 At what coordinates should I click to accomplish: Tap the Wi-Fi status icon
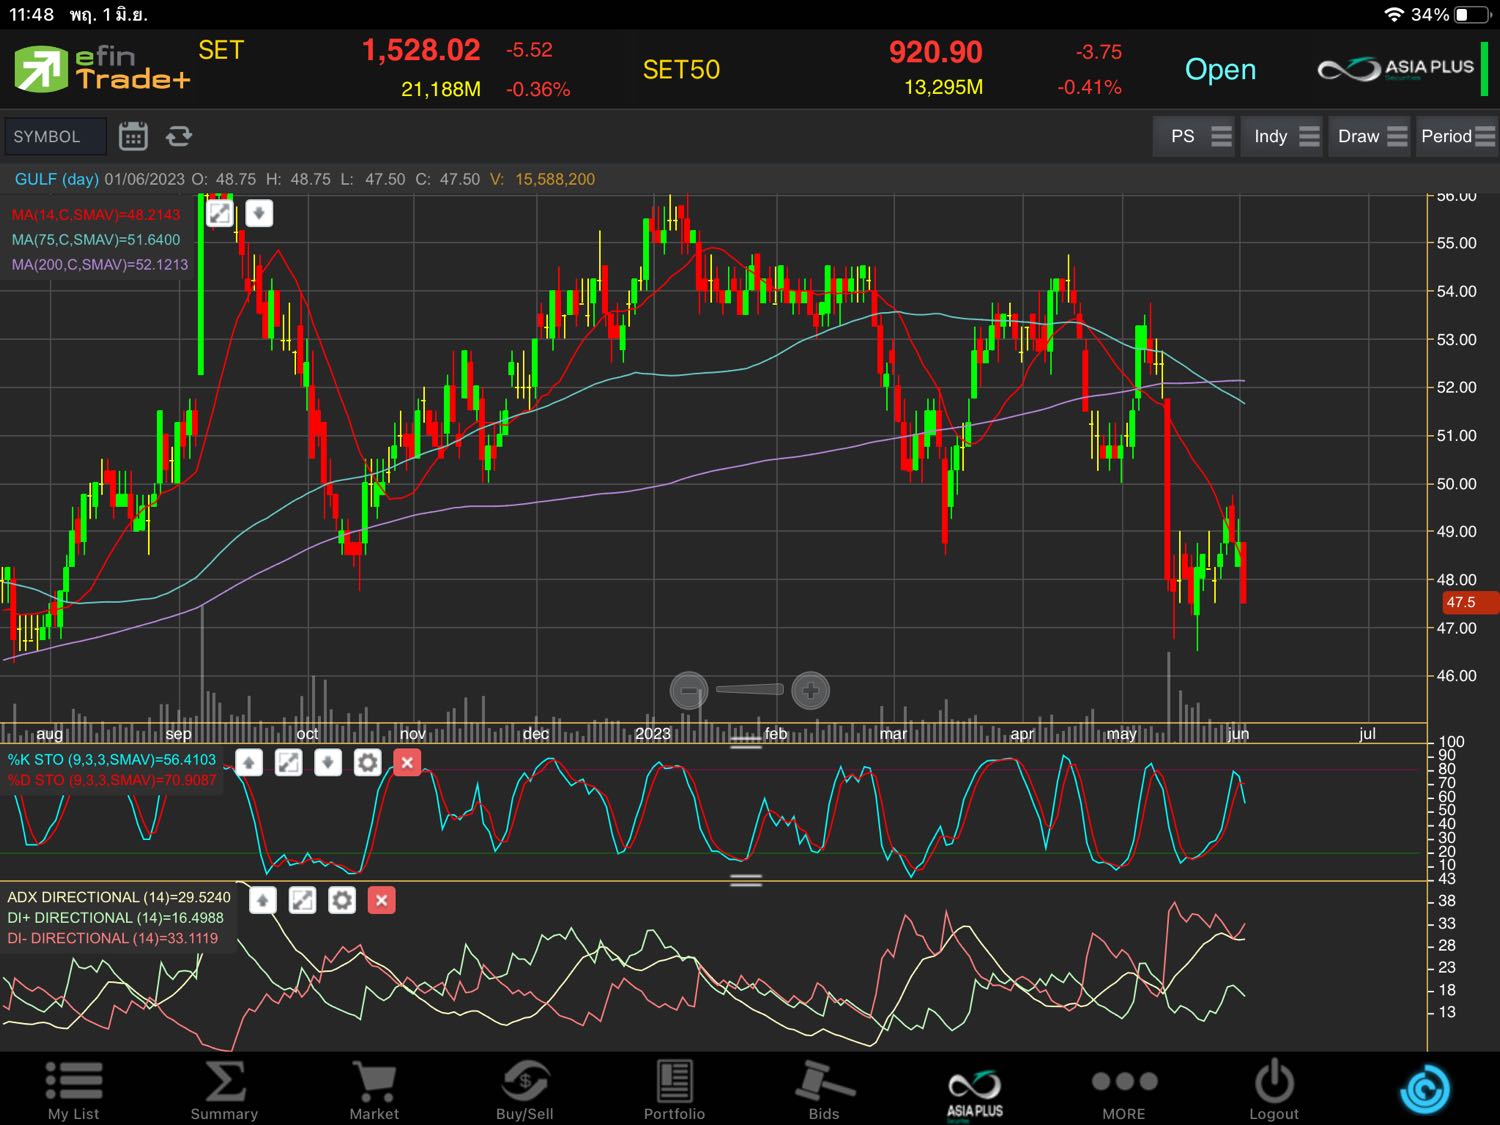point(1394,15)
